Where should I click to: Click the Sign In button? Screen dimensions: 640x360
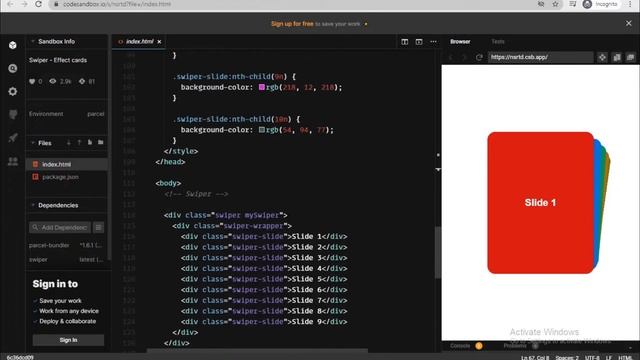pos(68,340)
